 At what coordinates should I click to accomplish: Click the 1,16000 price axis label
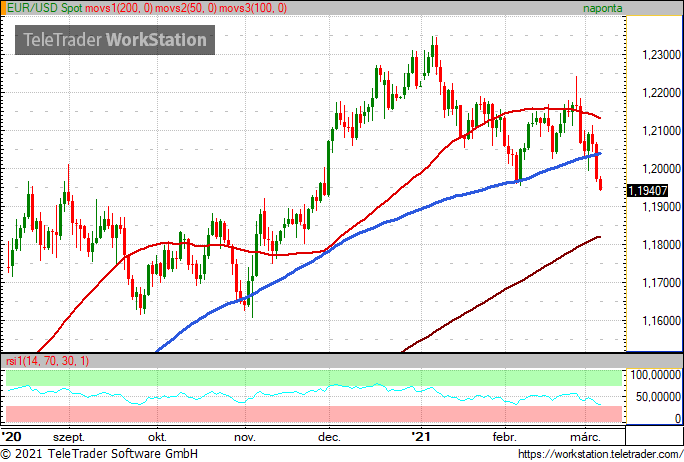662,321
